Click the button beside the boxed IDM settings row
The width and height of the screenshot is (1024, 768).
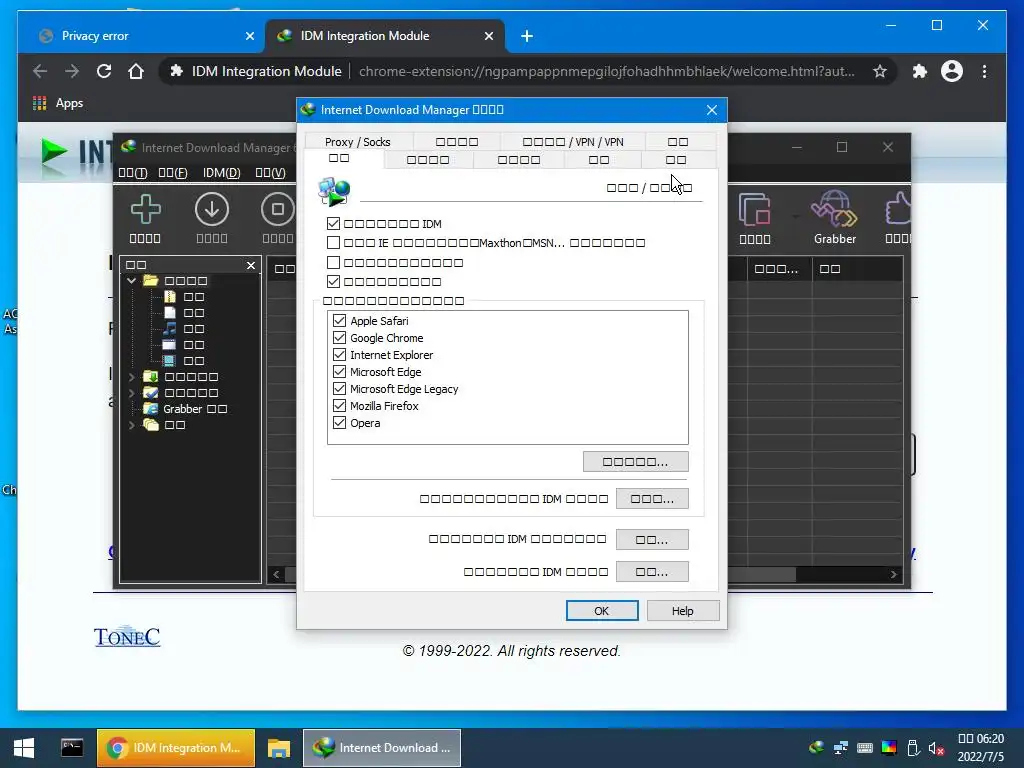[x=652, y=499]
